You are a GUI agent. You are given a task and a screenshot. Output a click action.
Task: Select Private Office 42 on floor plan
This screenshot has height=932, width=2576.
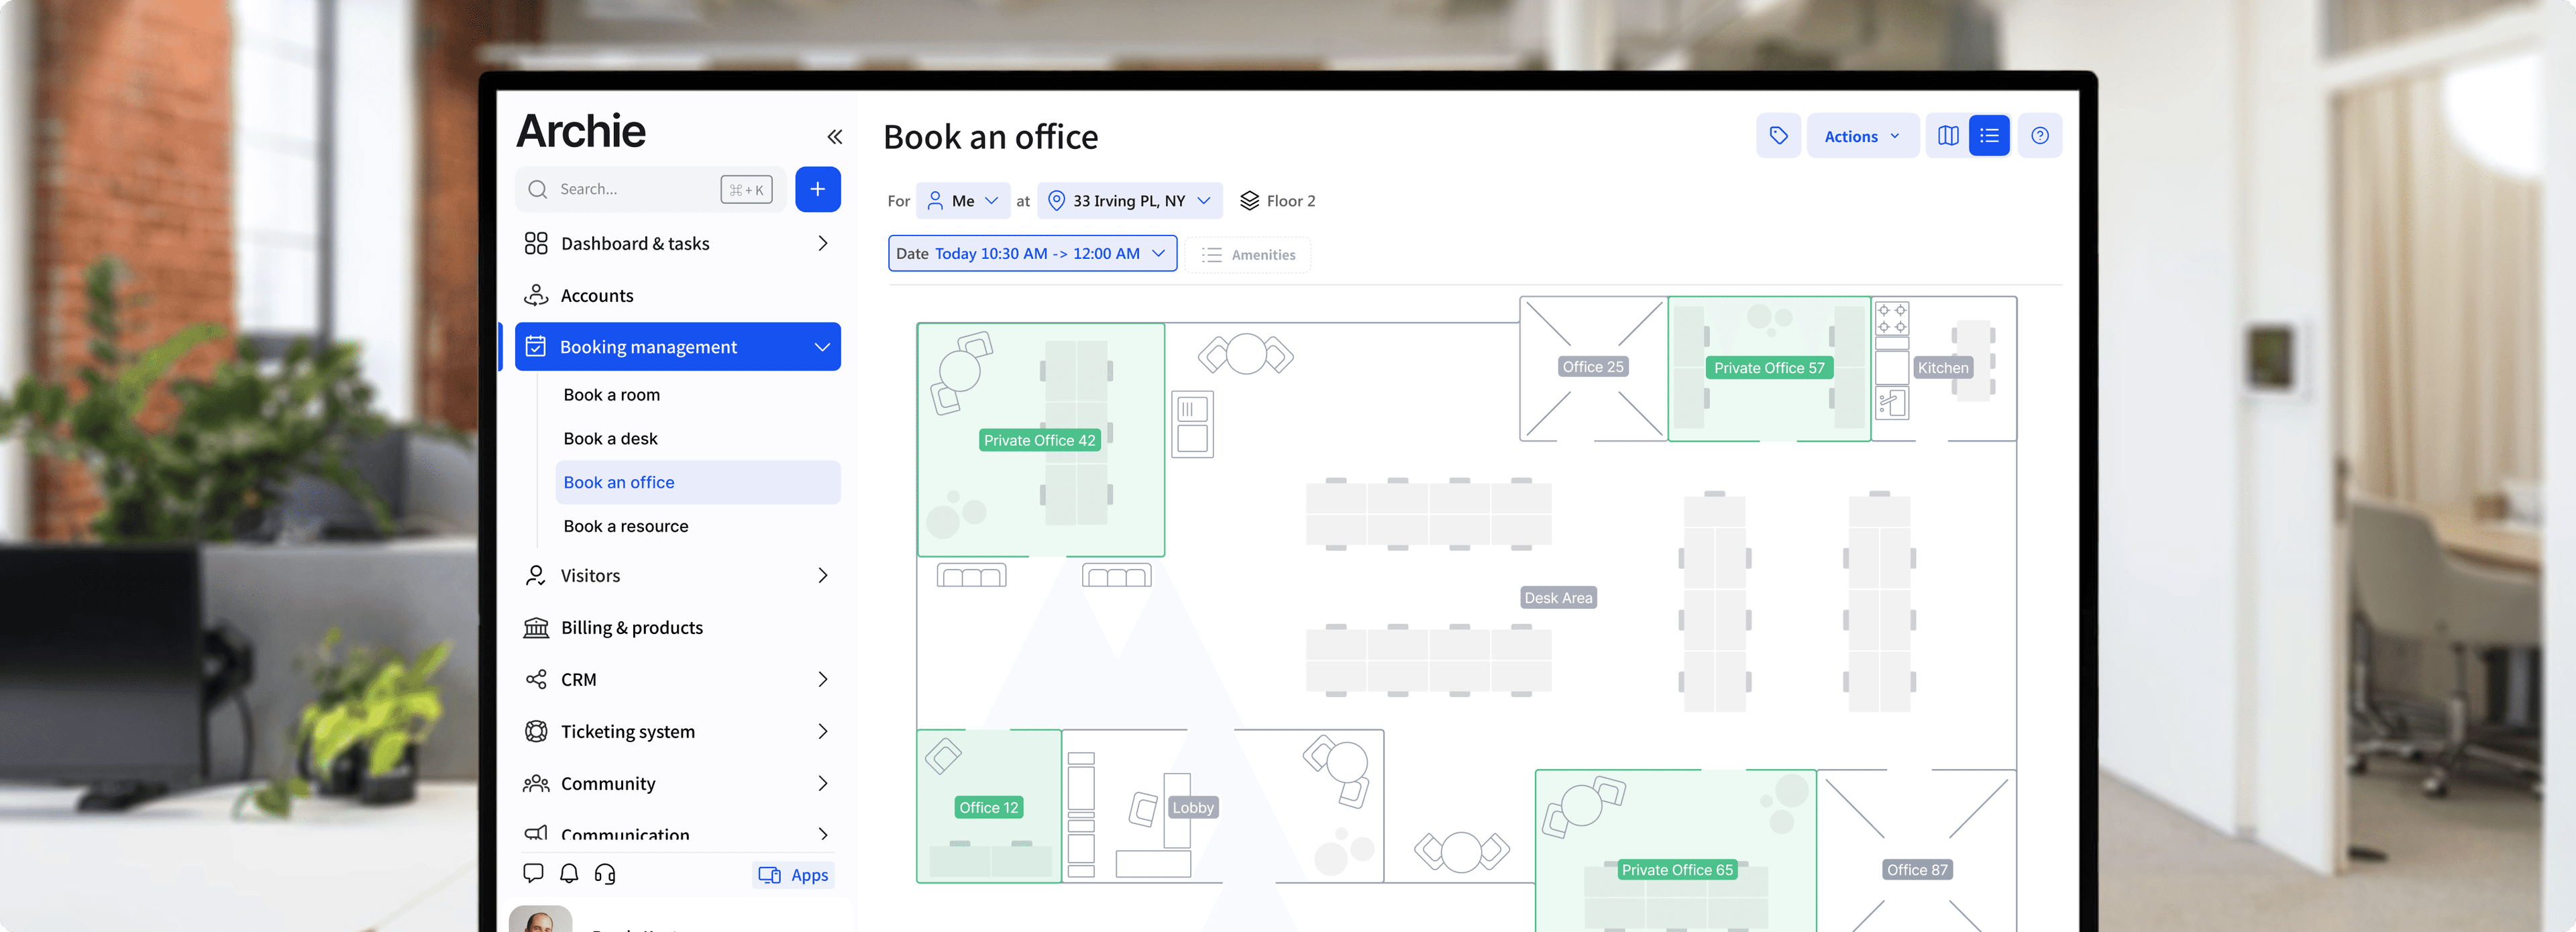(1039, 440)
